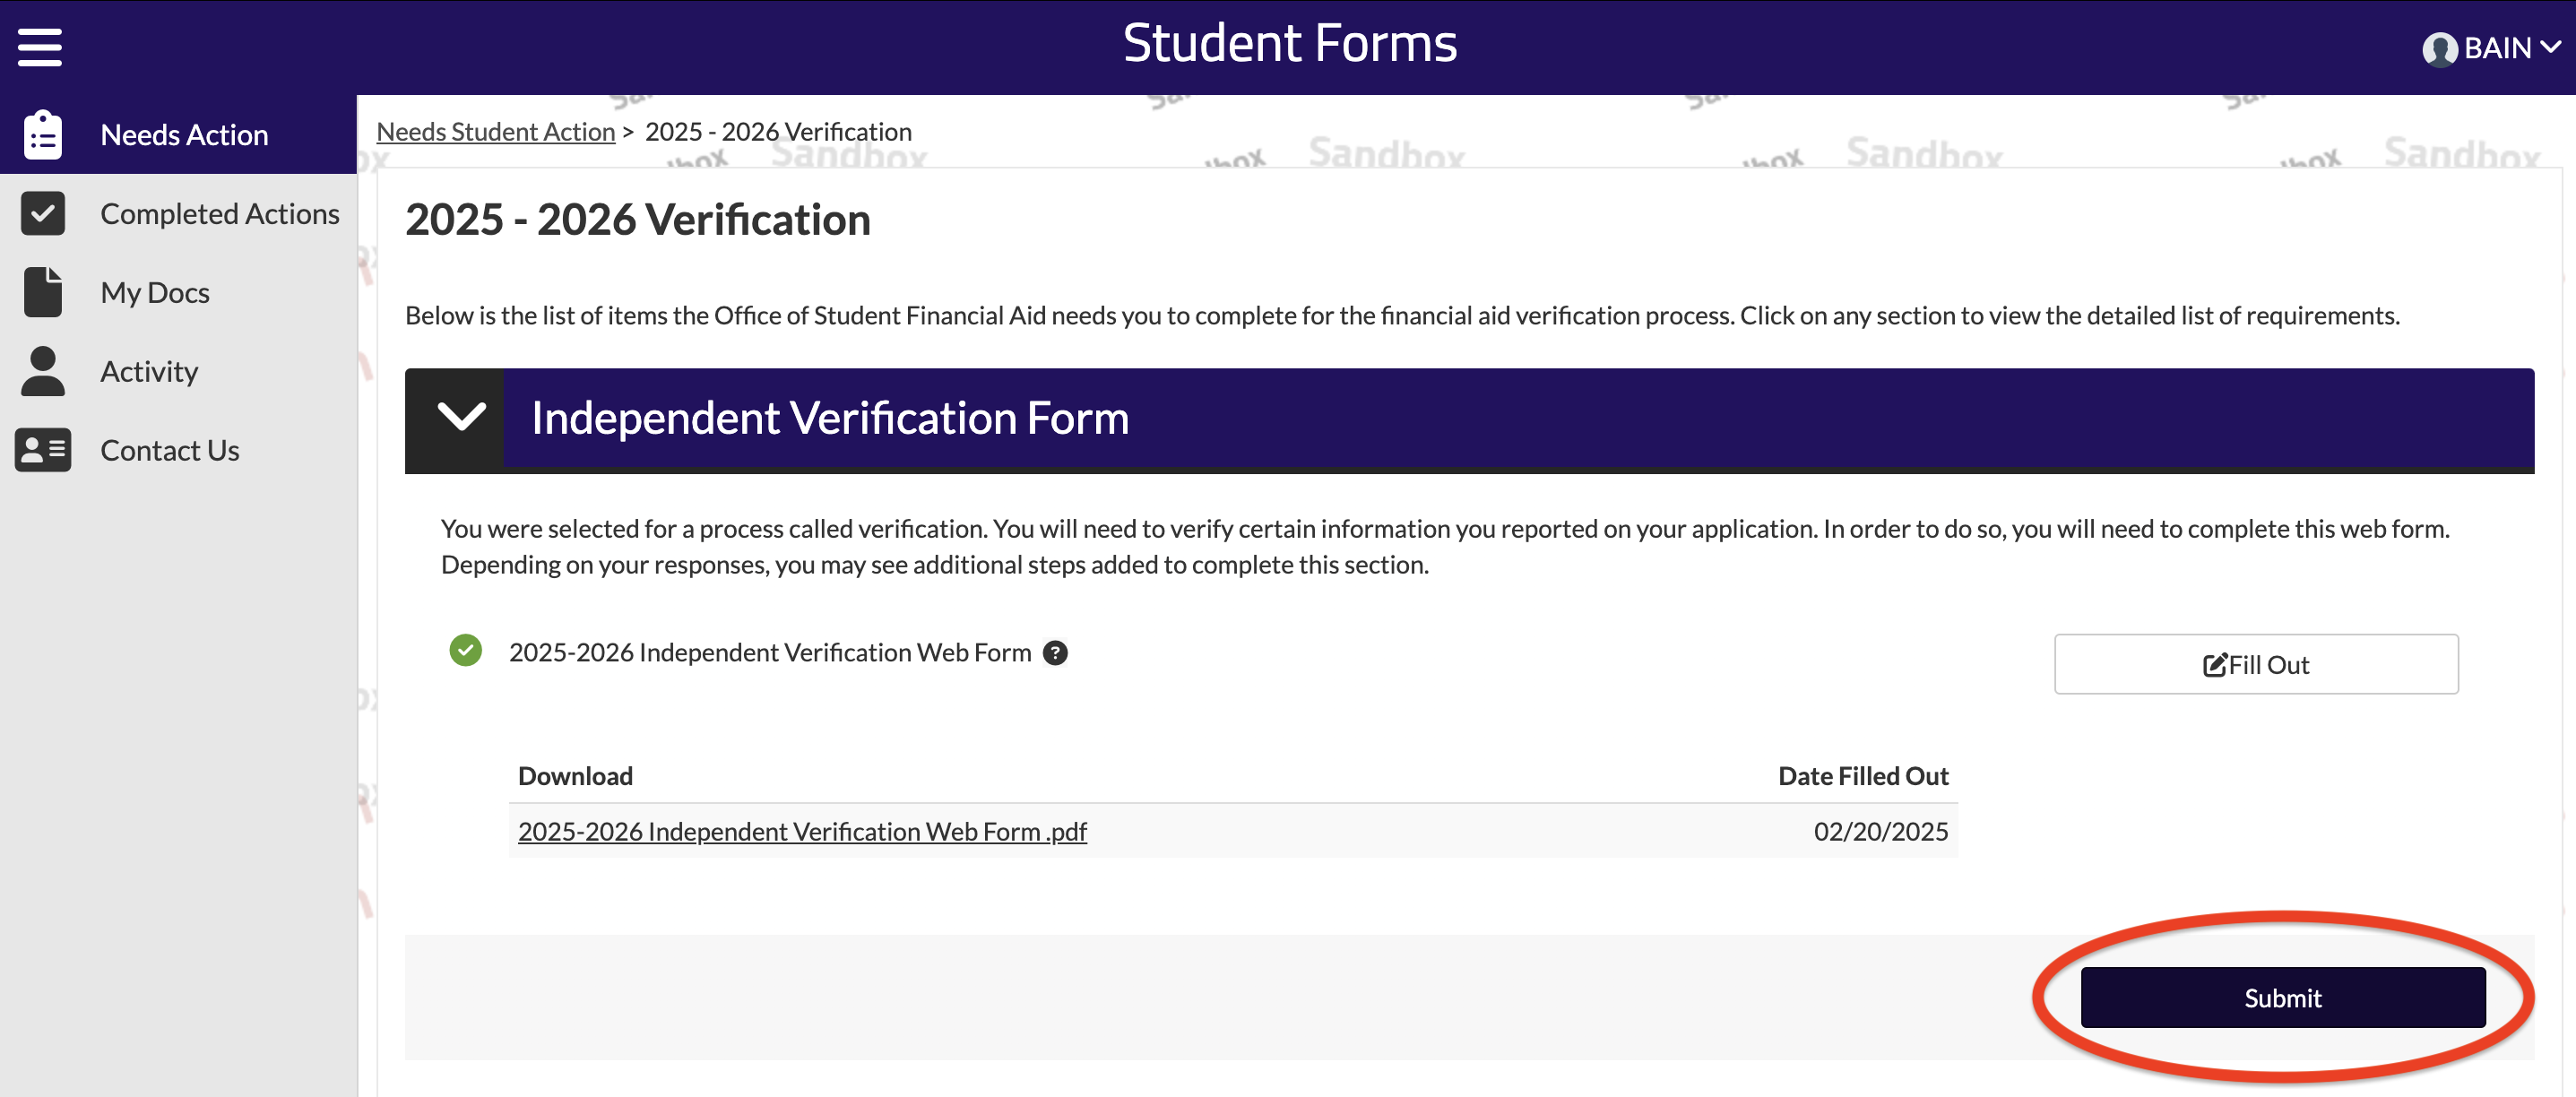Screen dimensions: 2576x1097
Task: Click the Date Filled Out column header
Action: tap(1862, 775)
